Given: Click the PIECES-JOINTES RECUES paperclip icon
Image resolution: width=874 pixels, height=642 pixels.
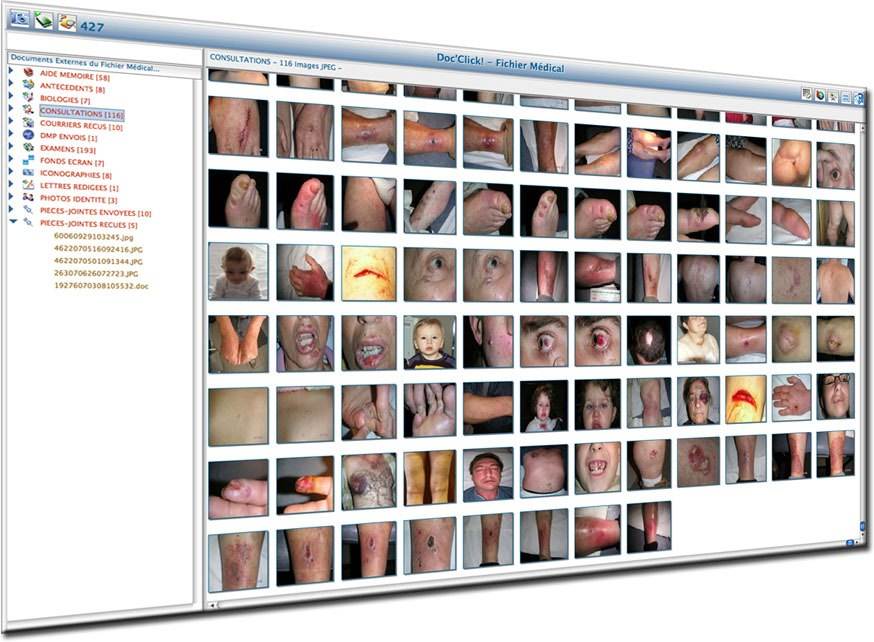Looking at the screenshot, I should (x=28, y=222).
